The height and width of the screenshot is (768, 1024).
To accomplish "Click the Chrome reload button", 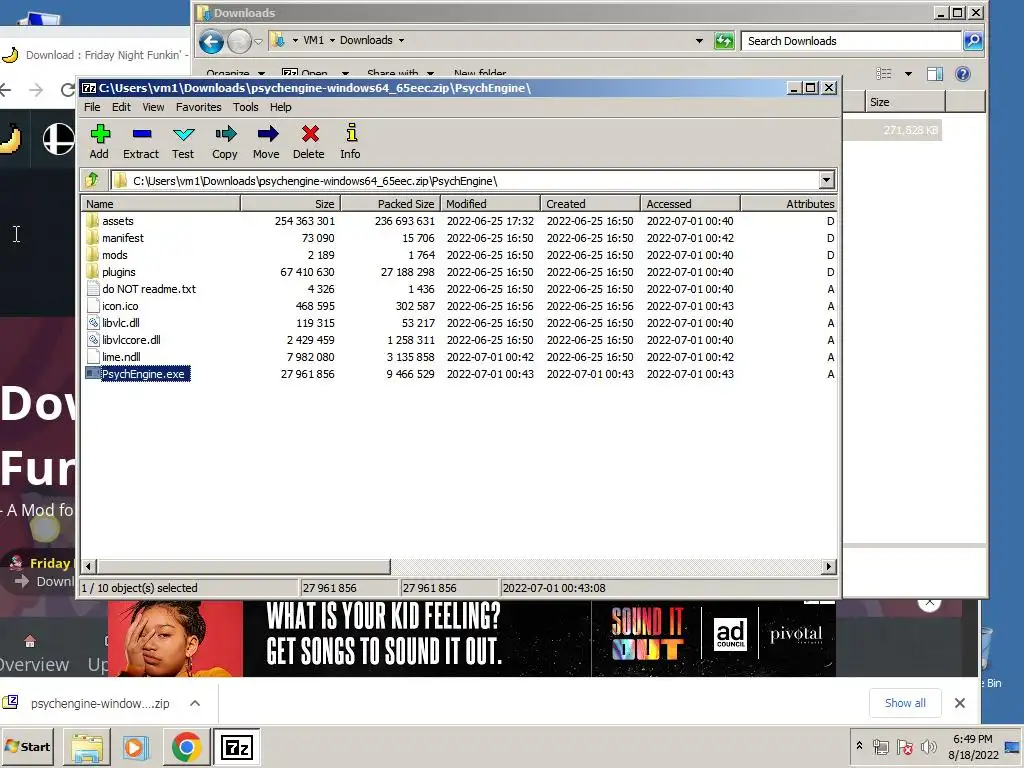I will pos(67,89).
